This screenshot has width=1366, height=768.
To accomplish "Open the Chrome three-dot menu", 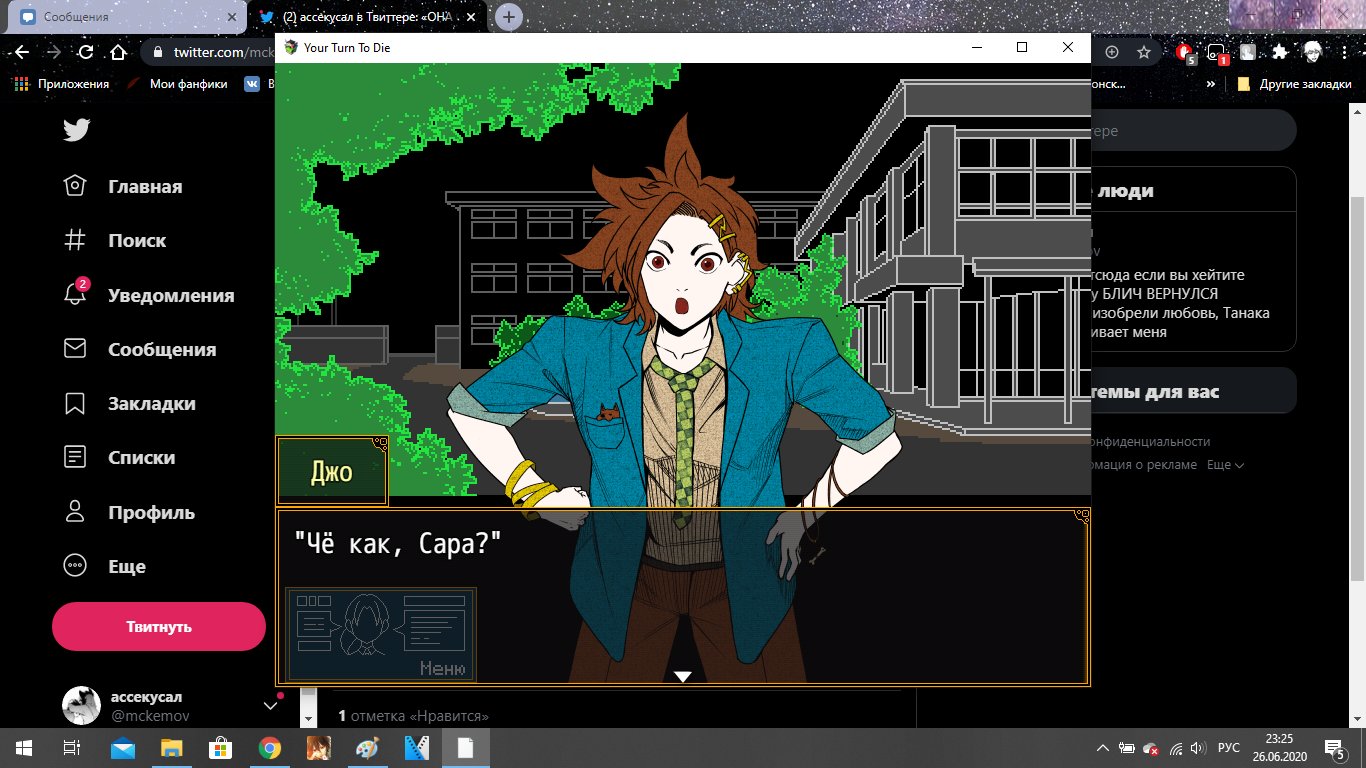I will tap(1345, 52).
